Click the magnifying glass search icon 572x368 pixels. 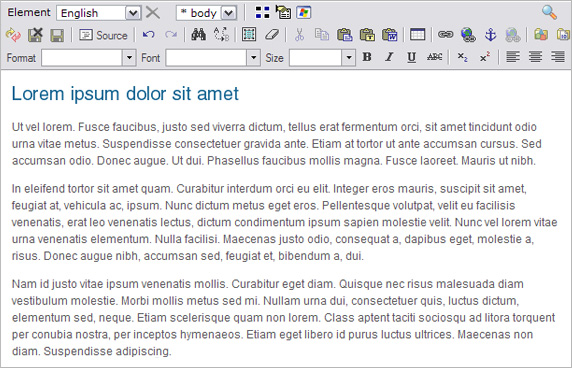coord(549,12)
